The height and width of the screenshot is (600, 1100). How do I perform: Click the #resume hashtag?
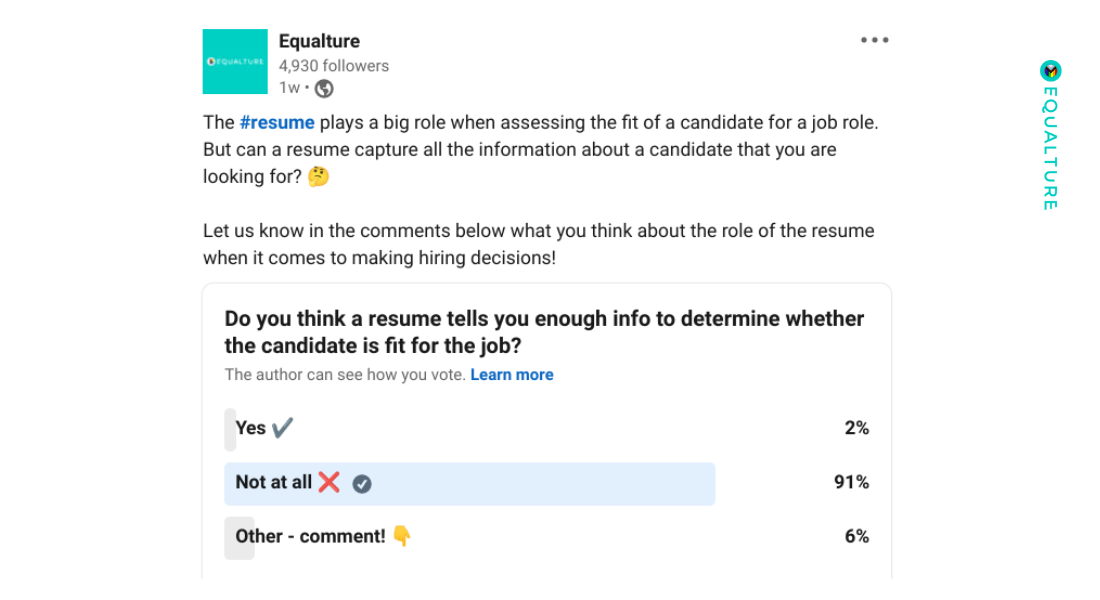click(x=277, y=122)
